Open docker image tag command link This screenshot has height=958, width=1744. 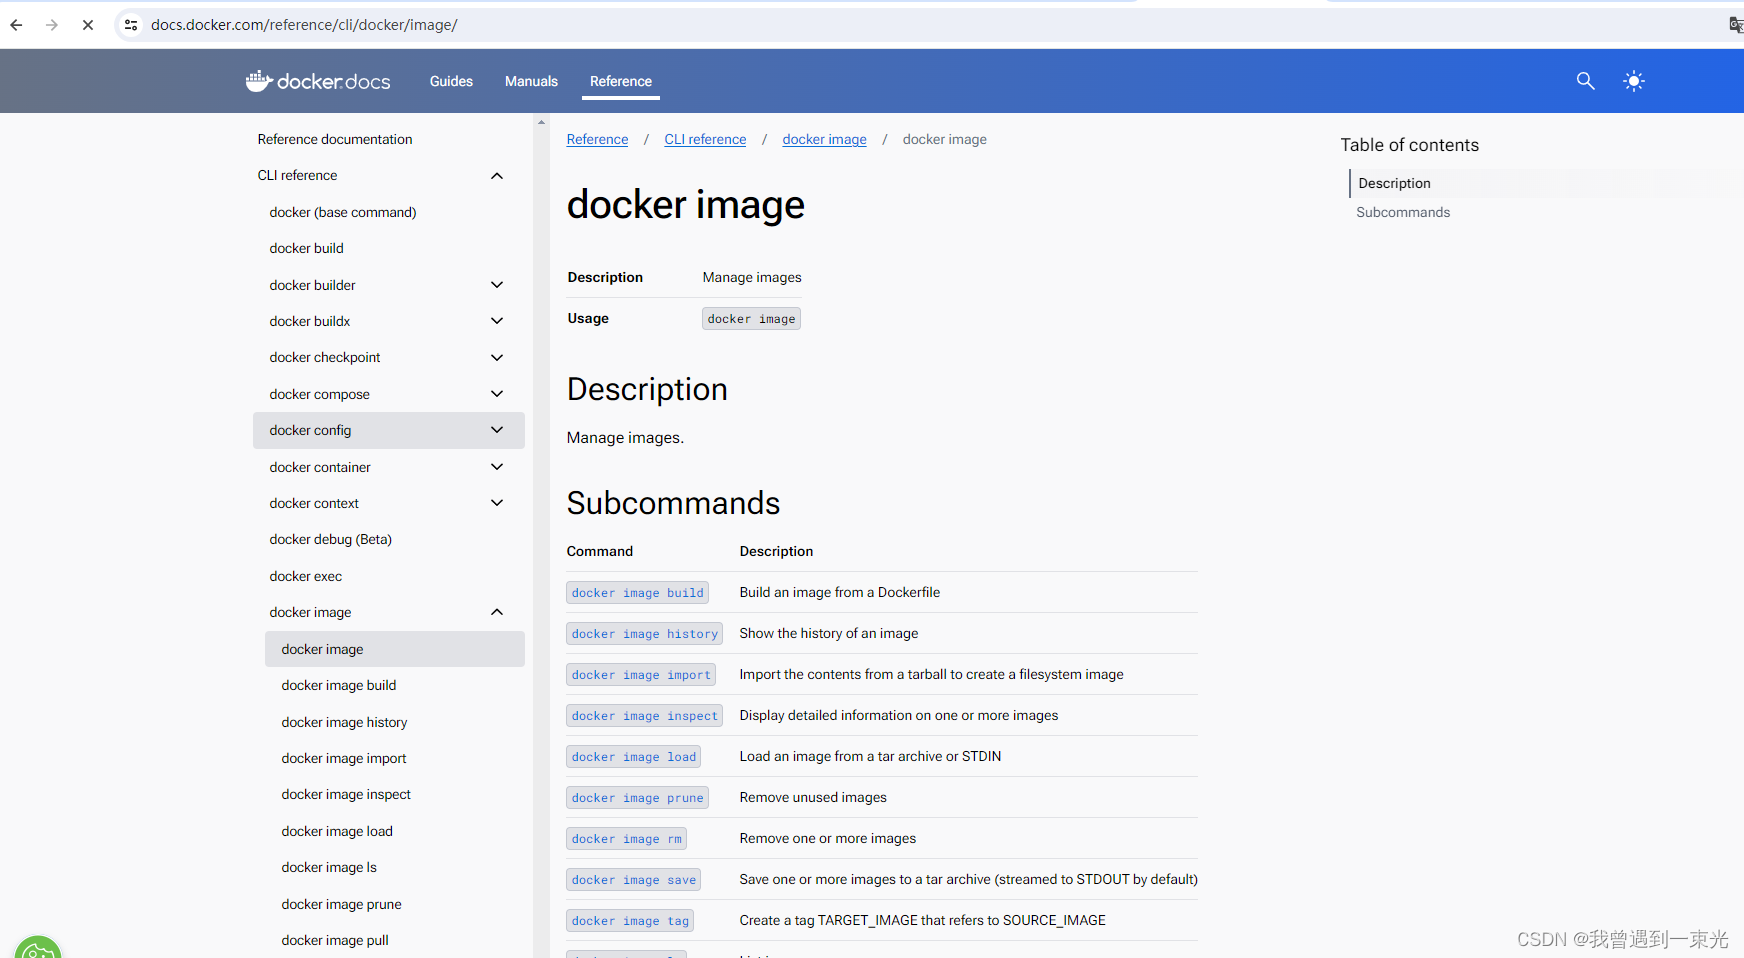click(630, 921)
